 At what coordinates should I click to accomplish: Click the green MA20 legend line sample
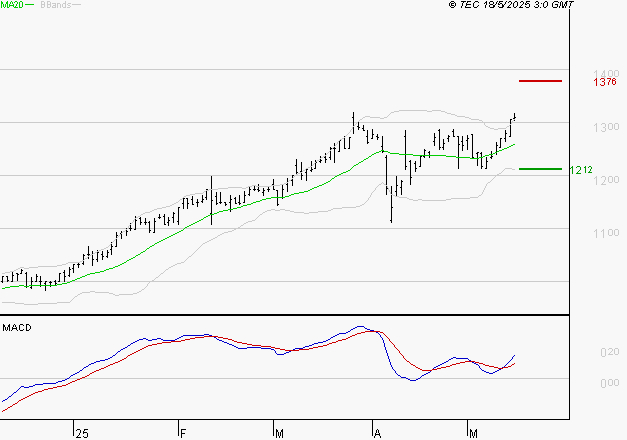coord(30,5)
